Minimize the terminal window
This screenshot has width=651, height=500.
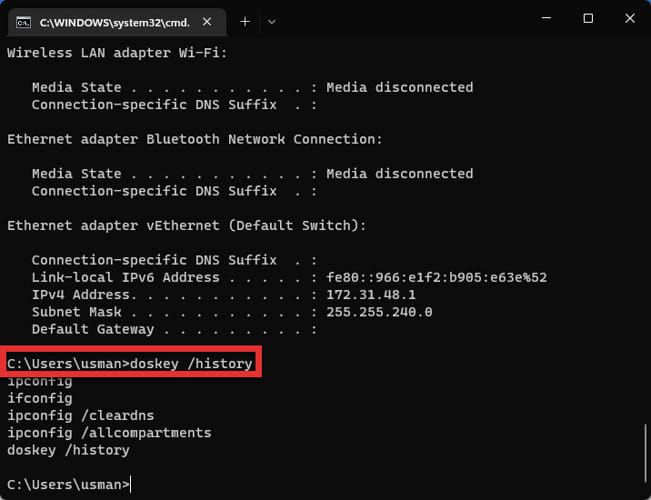(x=546, y=18)
